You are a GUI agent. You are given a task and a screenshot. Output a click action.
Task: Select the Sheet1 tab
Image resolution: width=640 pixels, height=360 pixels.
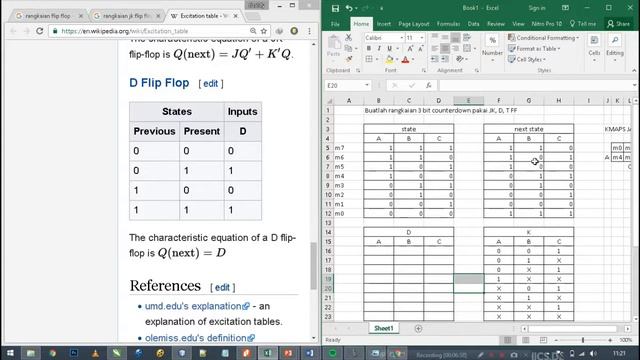point(384,329)
